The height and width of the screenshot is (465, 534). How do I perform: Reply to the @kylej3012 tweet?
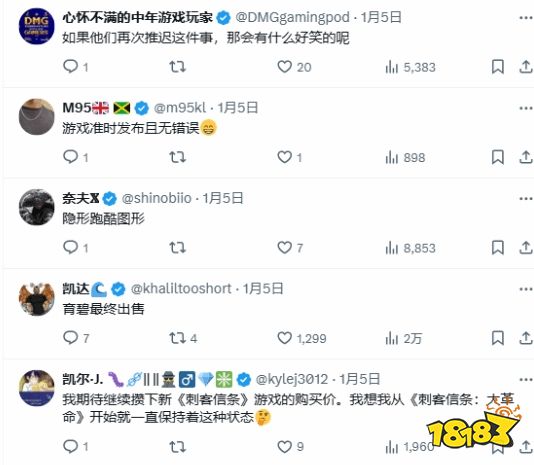75,446
